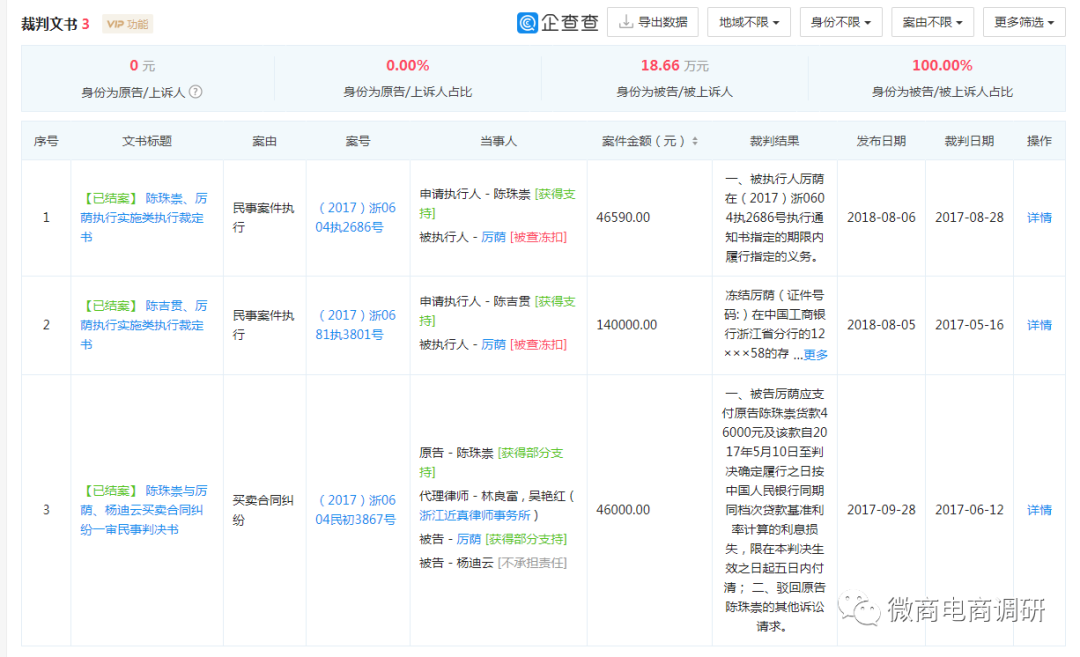This screenshot has width=1080, height=657.
Task: Open 详情 for the third case
Action: click(1039, 509)
